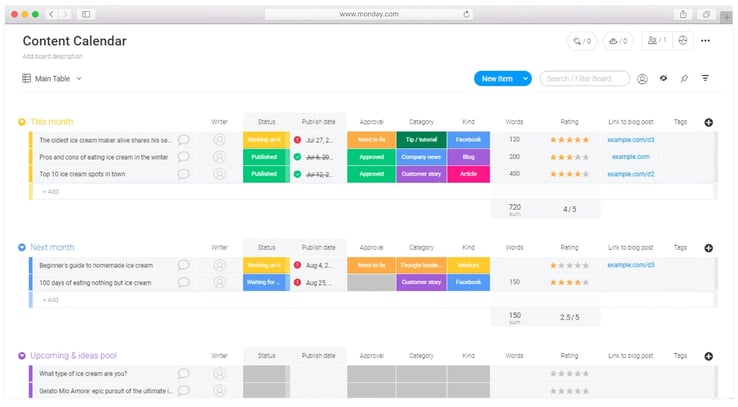Open the New Item dropdown arrow
Screen dimensions: 738x407
524,78
